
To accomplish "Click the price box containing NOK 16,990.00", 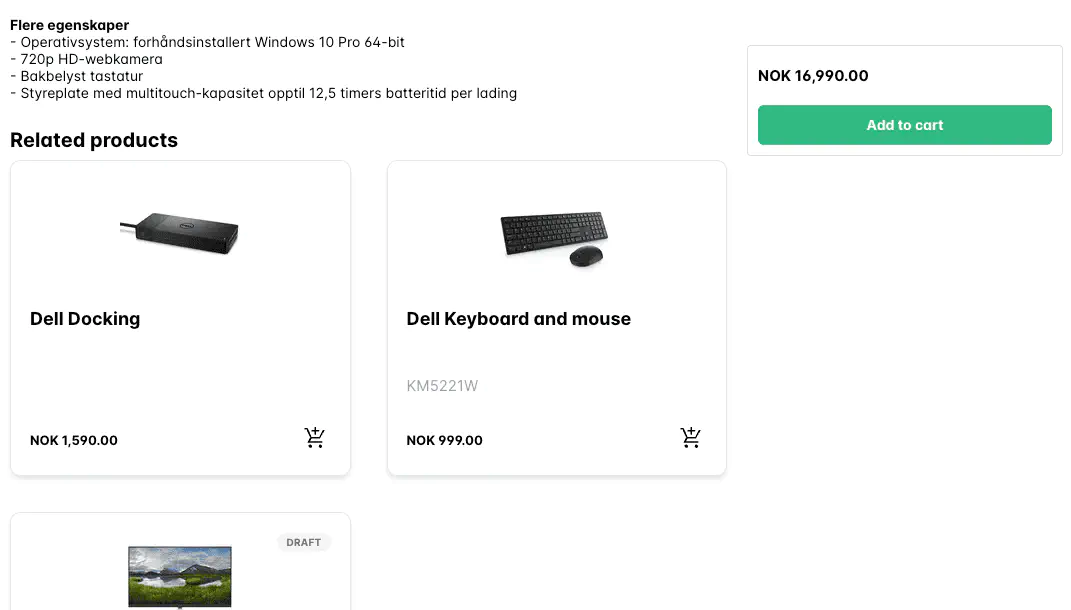I will point(904,99).
